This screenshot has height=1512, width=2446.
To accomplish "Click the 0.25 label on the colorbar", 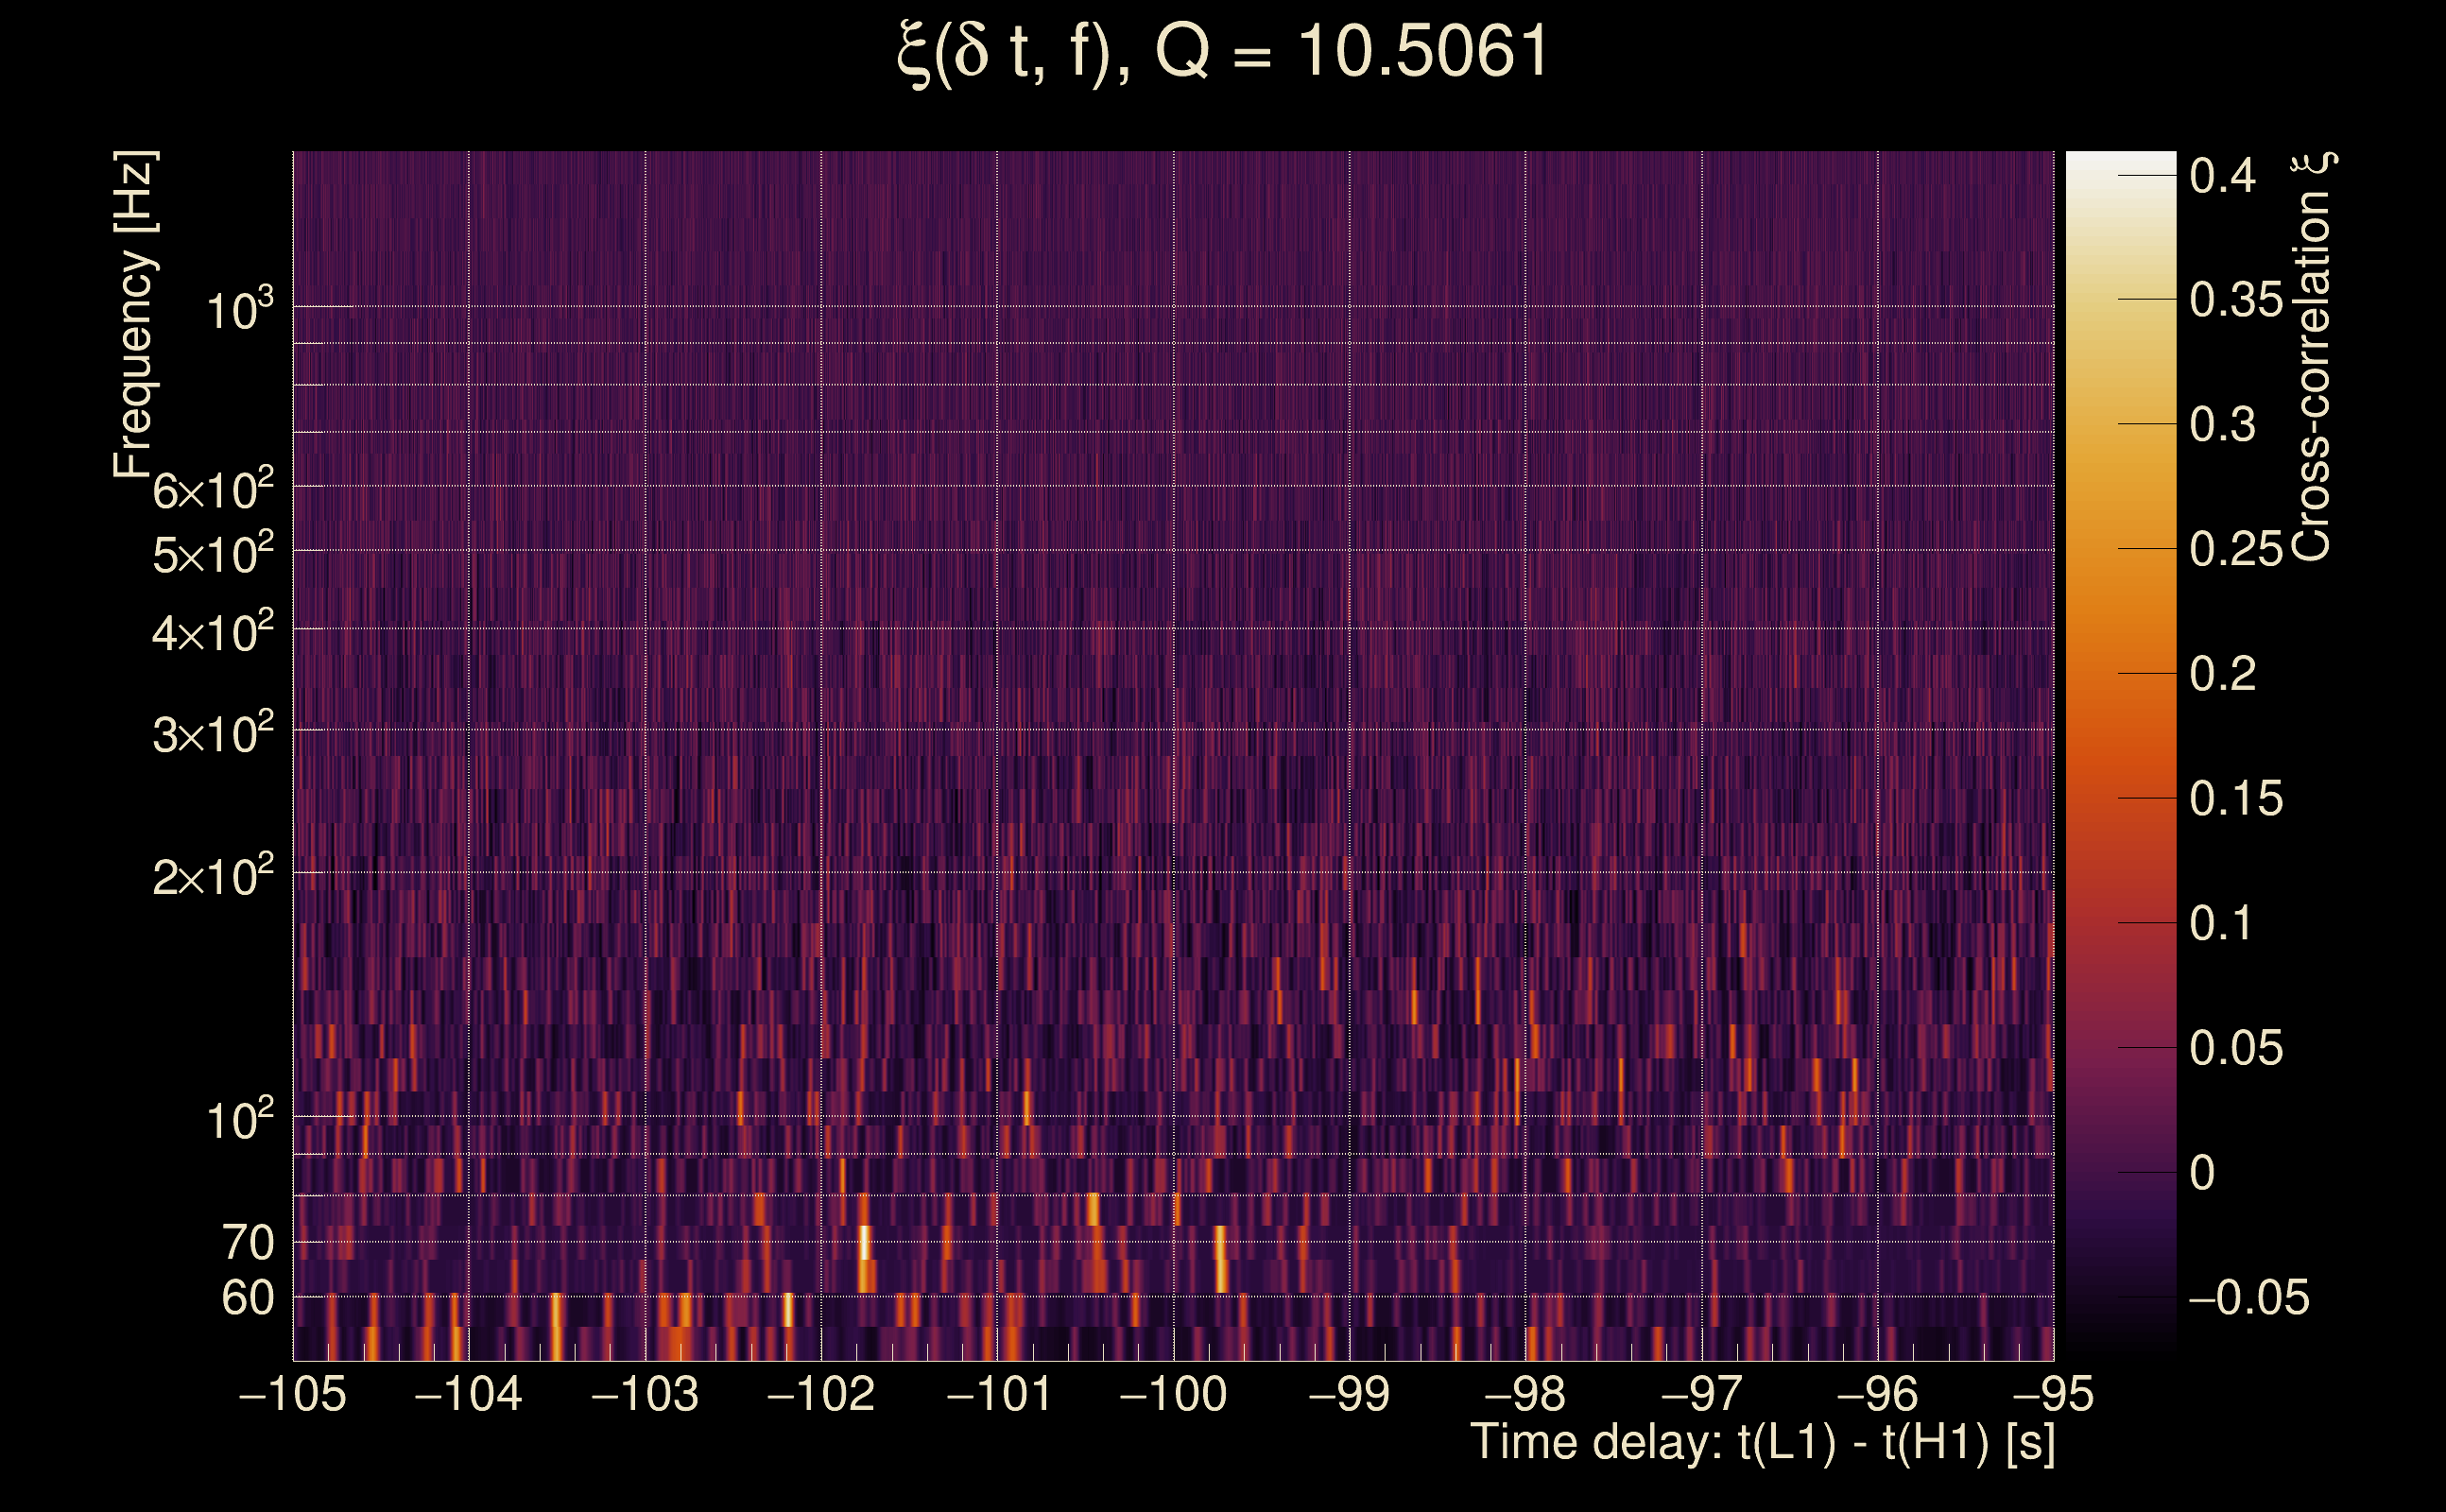I will 2236,549.
